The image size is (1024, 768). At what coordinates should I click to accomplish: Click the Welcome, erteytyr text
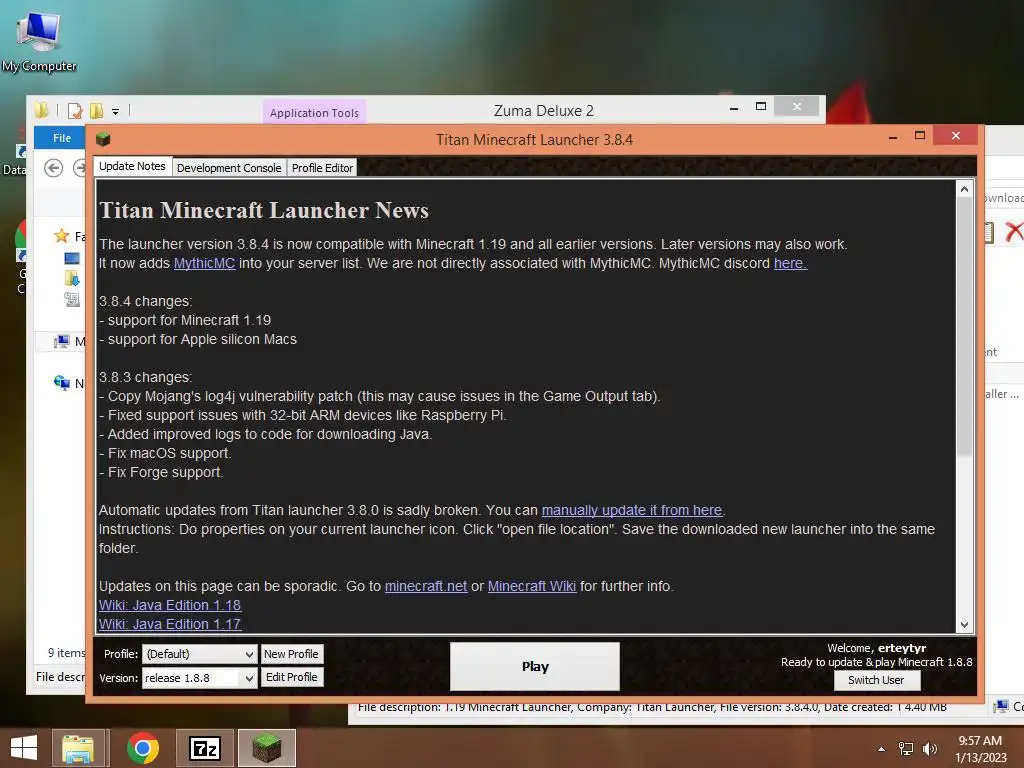point(876,648)
